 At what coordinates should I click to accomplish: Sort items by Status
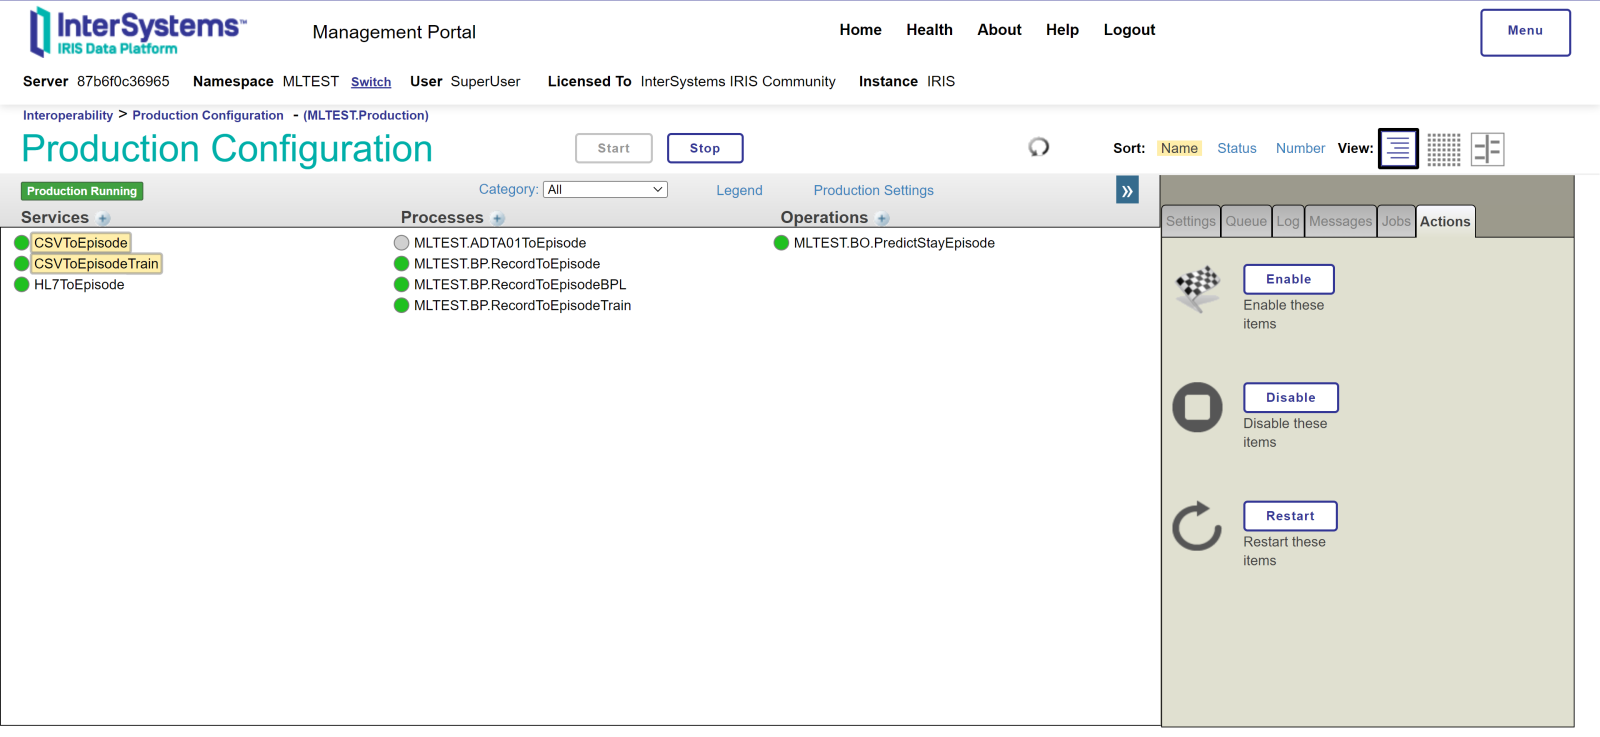(1236, 148)
